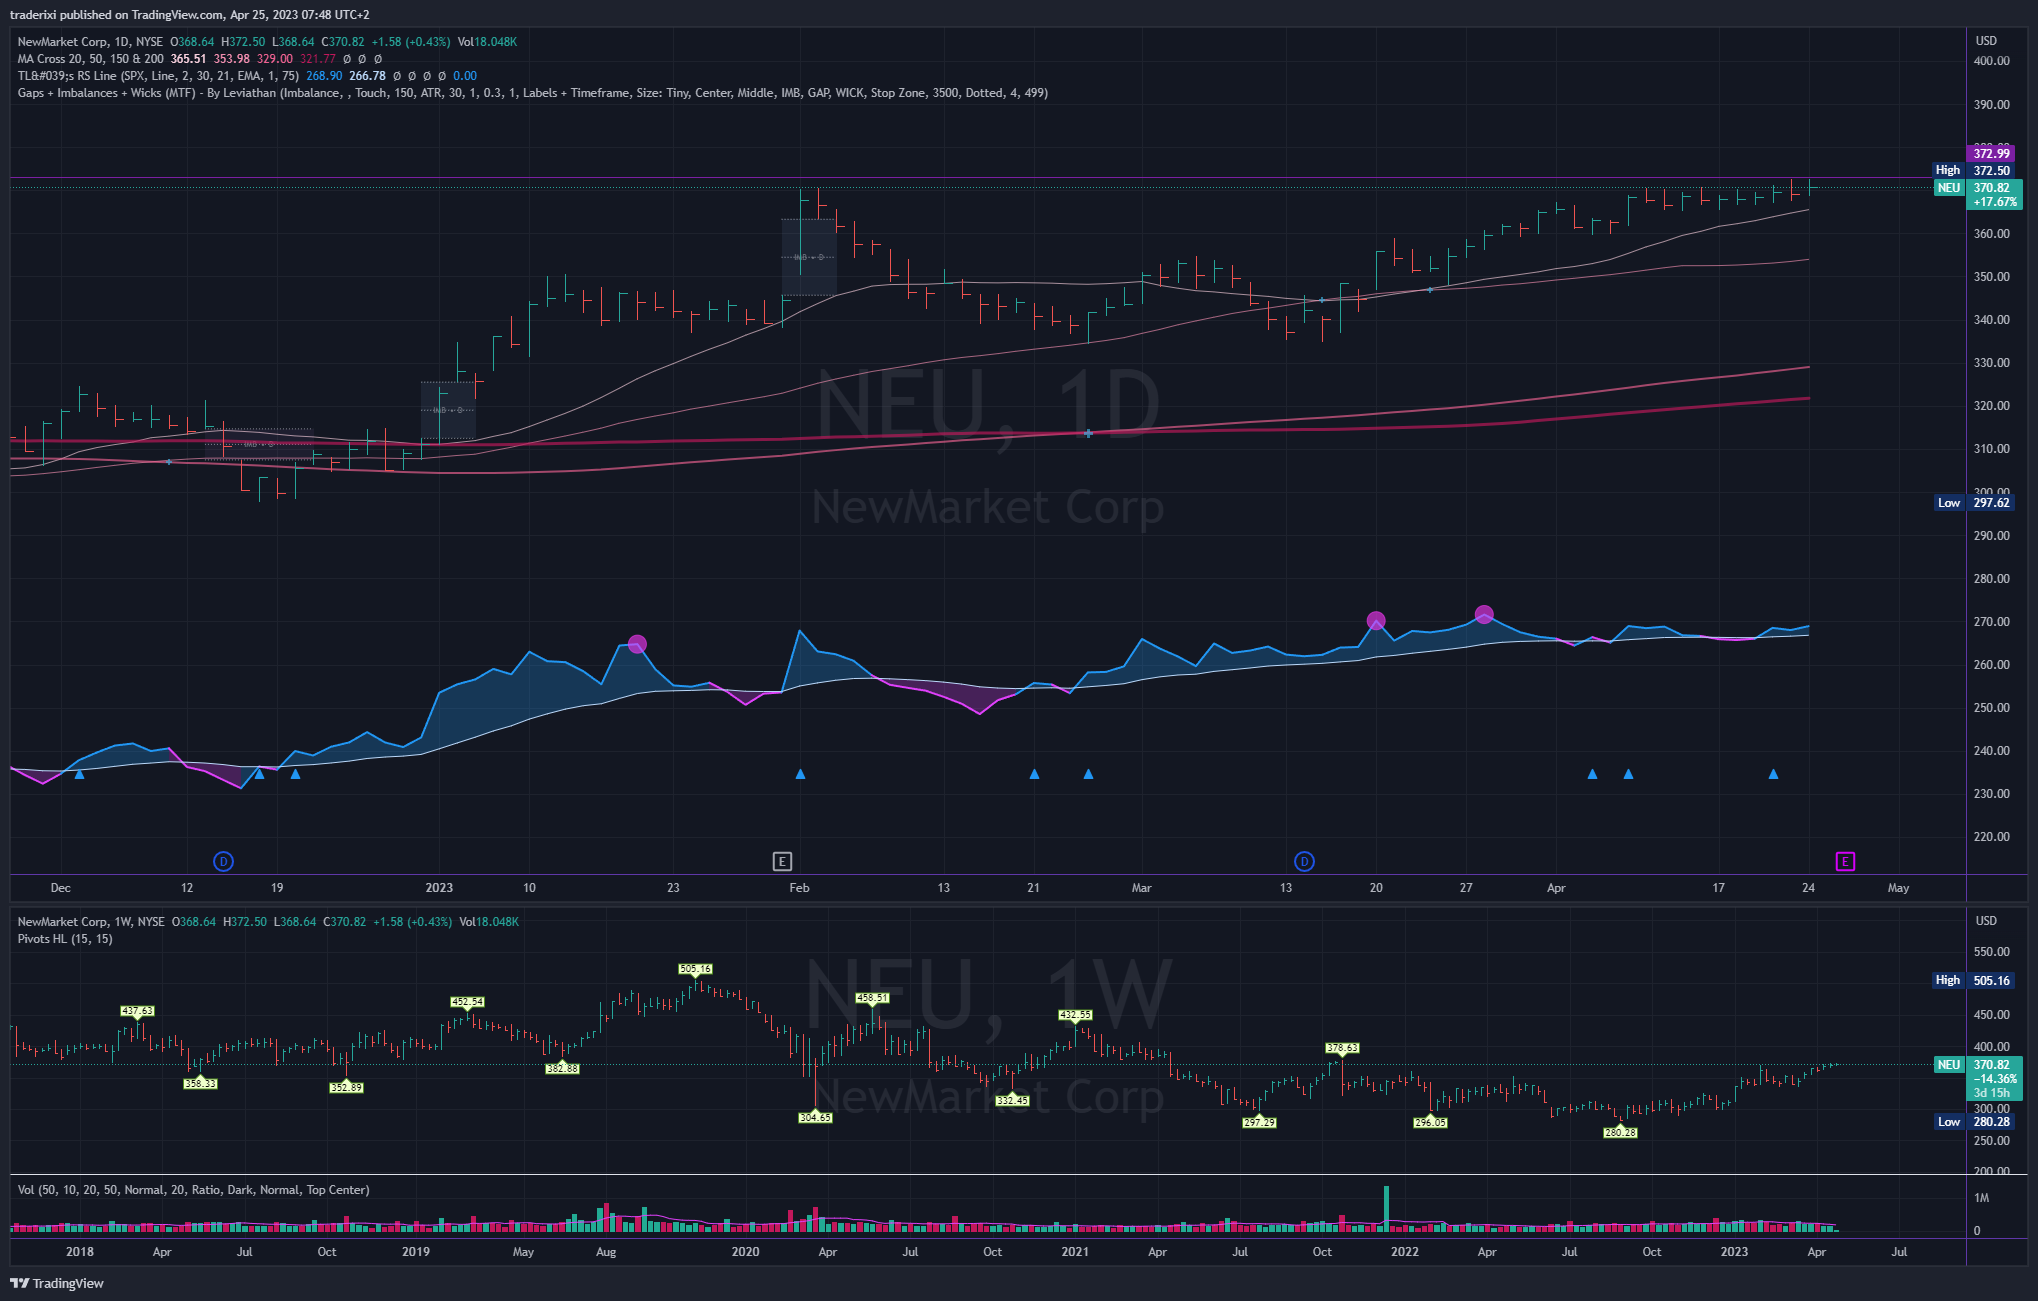2038x1301 pixels.
Task: Click the 382.88 pivot low label
Action: (x=562, y=1068)
